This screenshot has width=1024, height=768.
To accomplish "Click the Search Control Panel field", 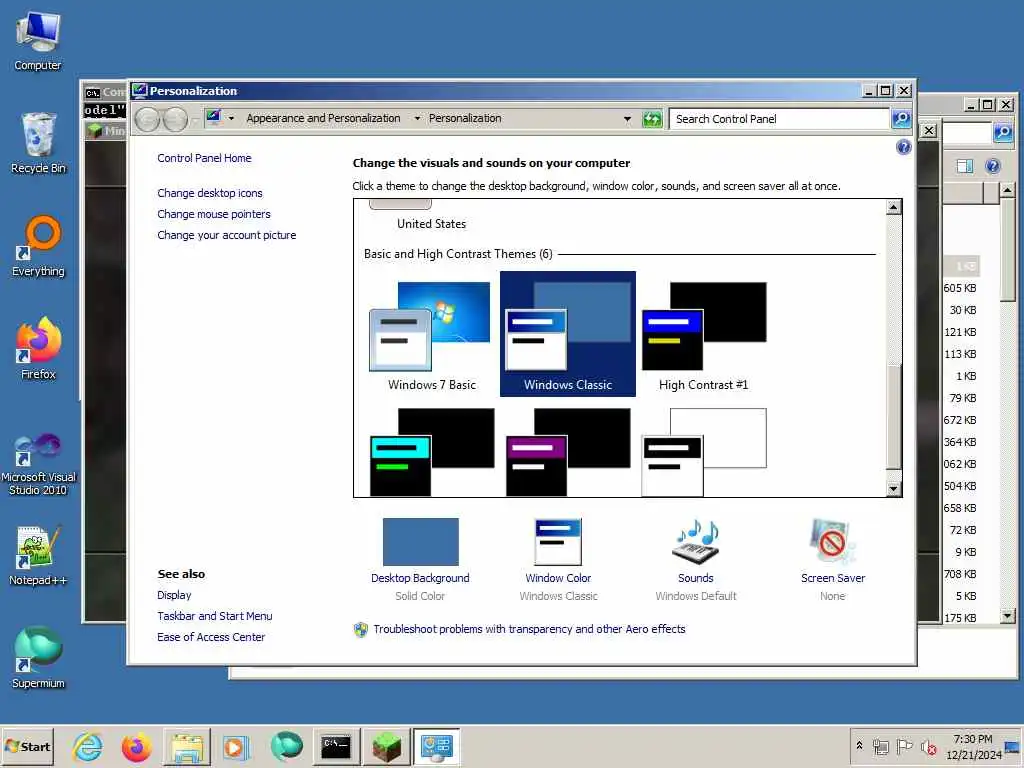I will (x=778, y=119).
